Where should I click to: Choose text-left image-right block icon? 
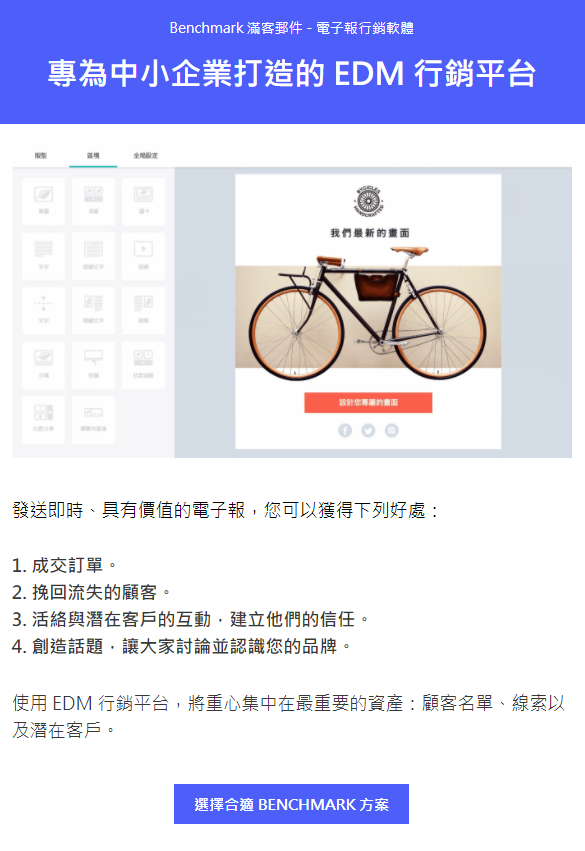click(143, 310)
